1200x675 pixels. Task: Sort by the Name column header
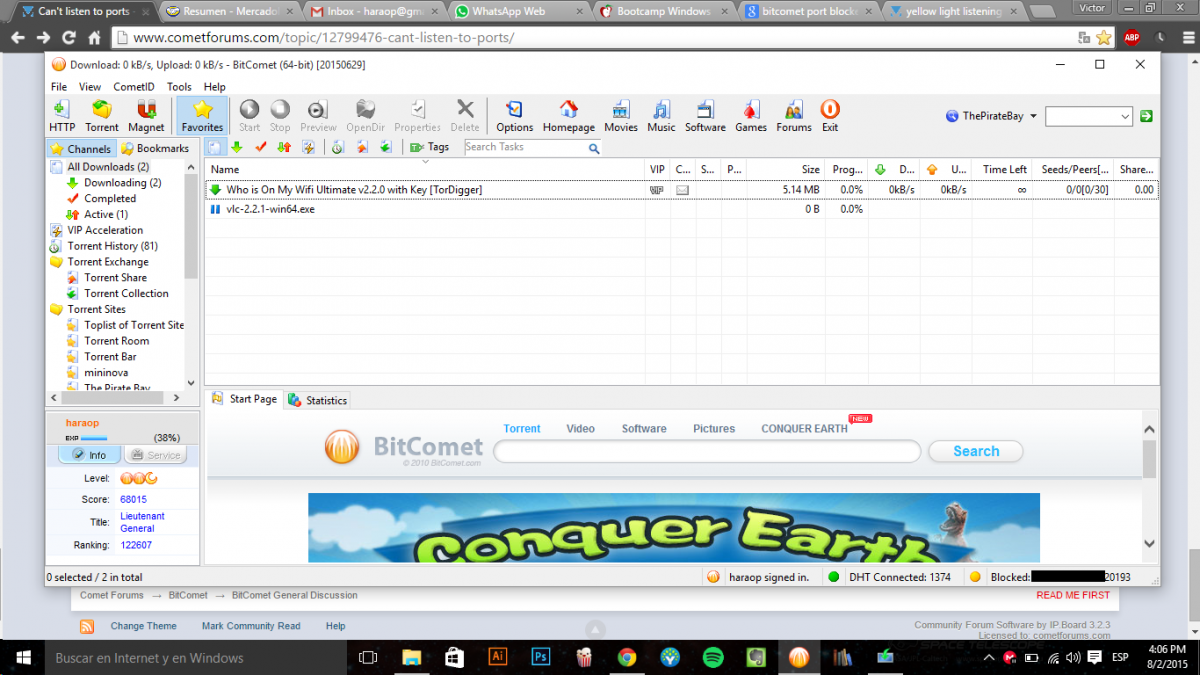coord(425,169)
